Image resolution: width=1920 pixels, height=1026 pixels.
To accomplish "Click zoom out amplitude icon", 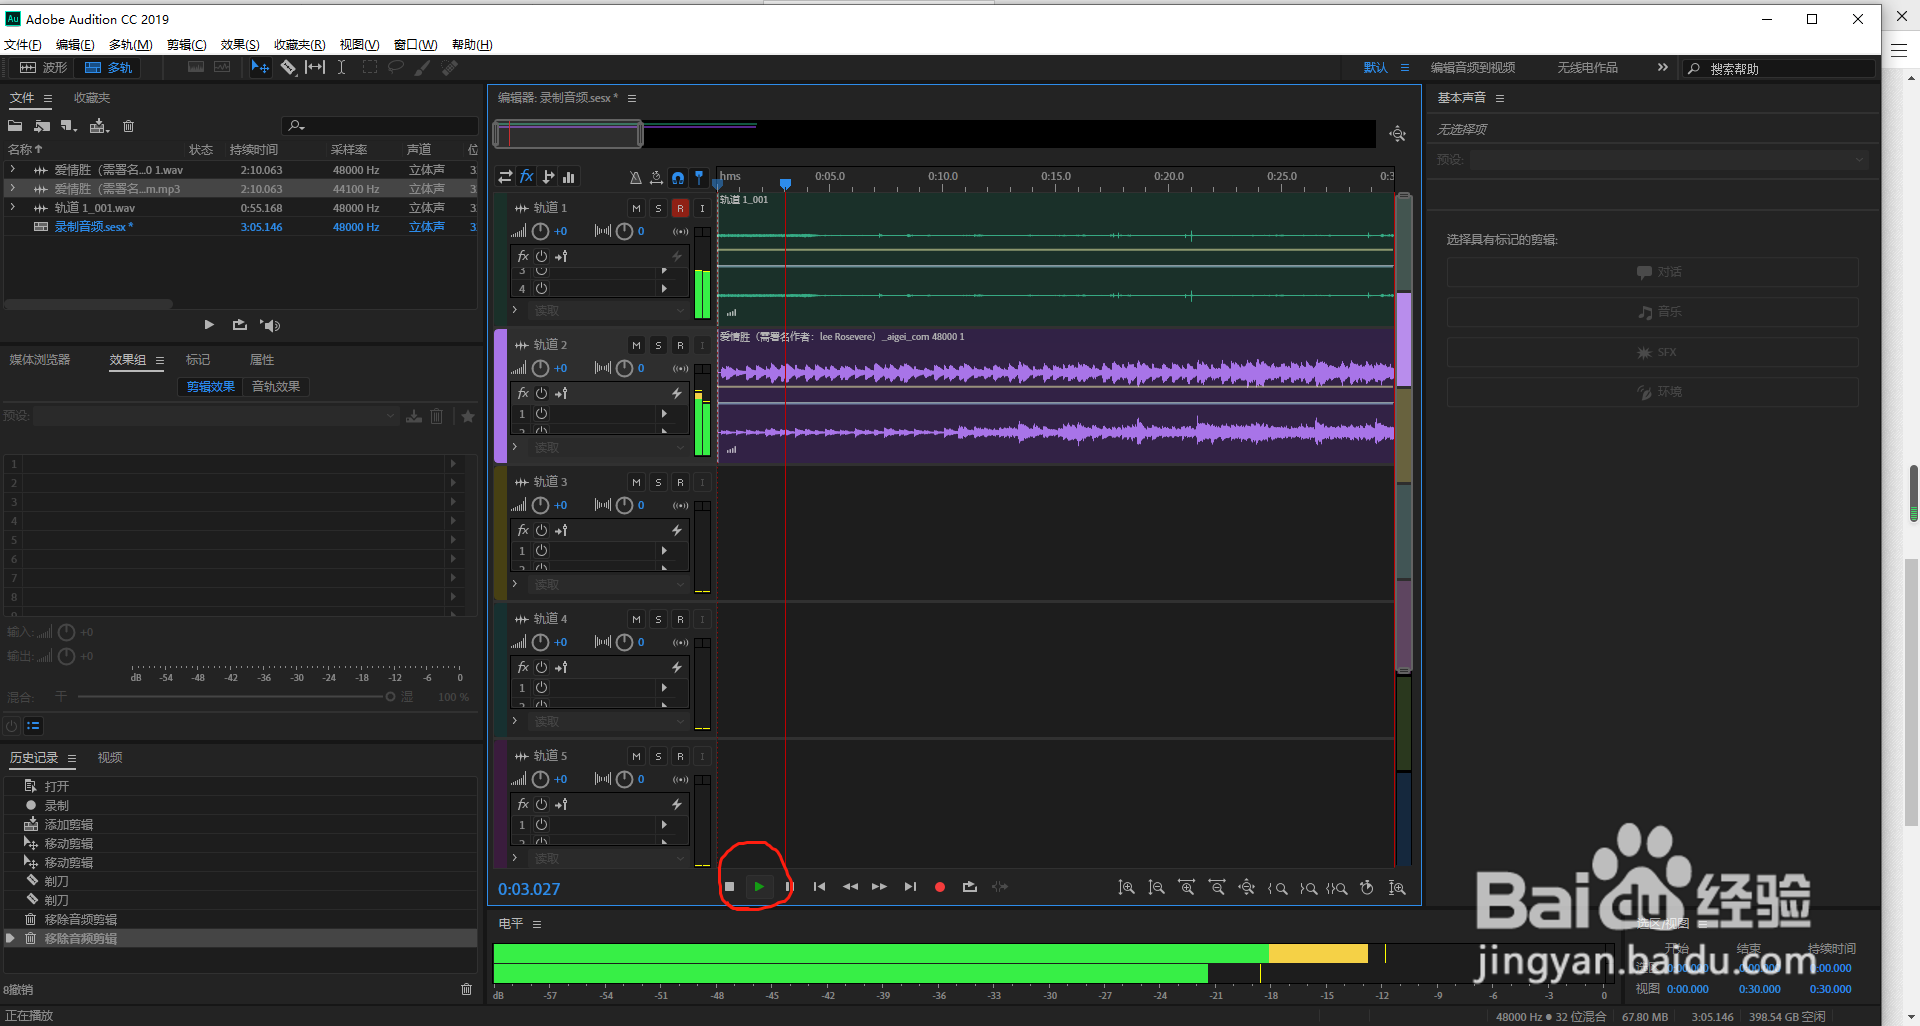I will 1156,888.
